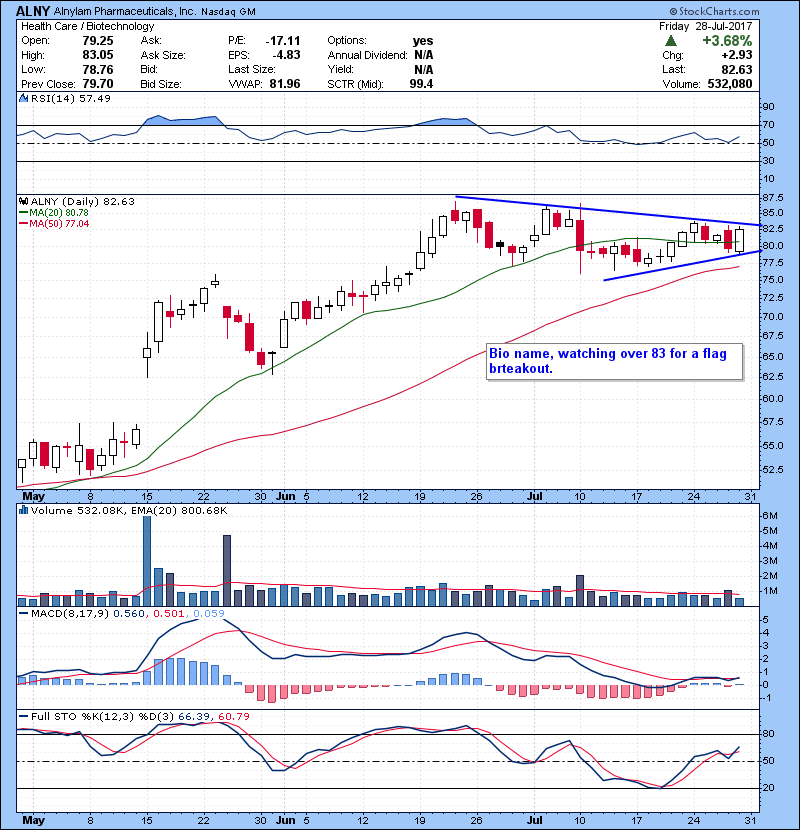Click the stochastic 66.39 %K value

coord(195,716)
